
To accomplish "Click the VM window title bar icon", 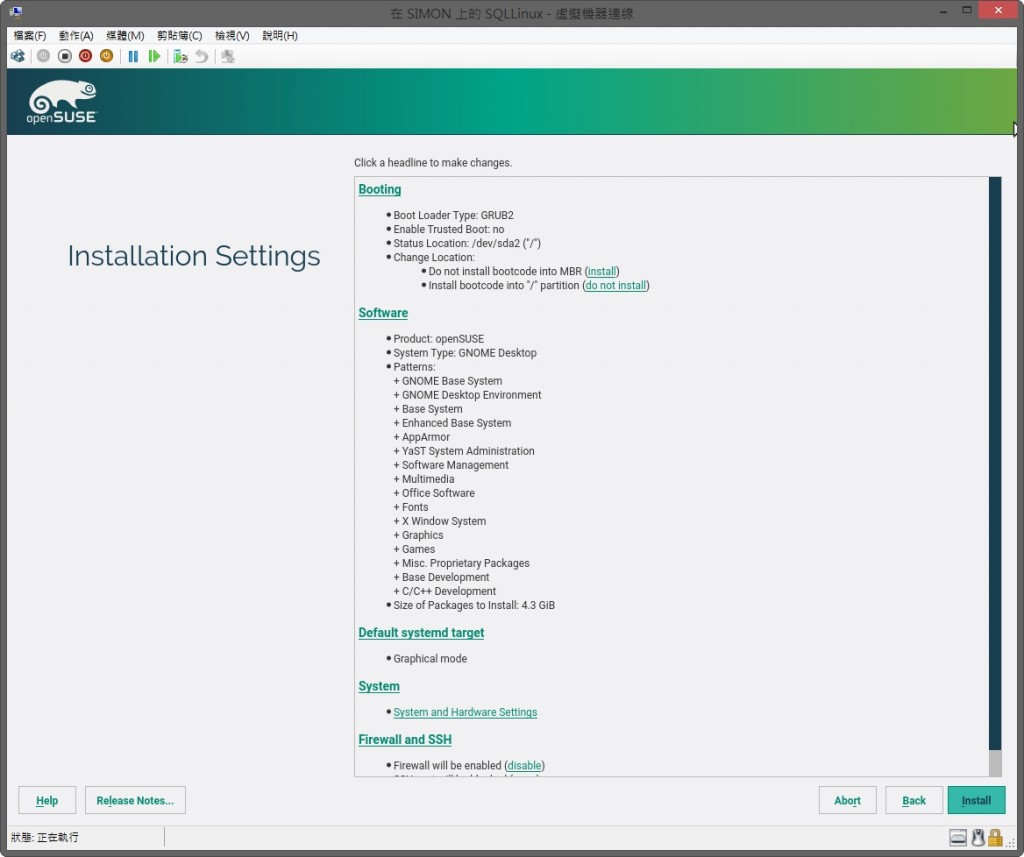I will (x=16, y=12).
